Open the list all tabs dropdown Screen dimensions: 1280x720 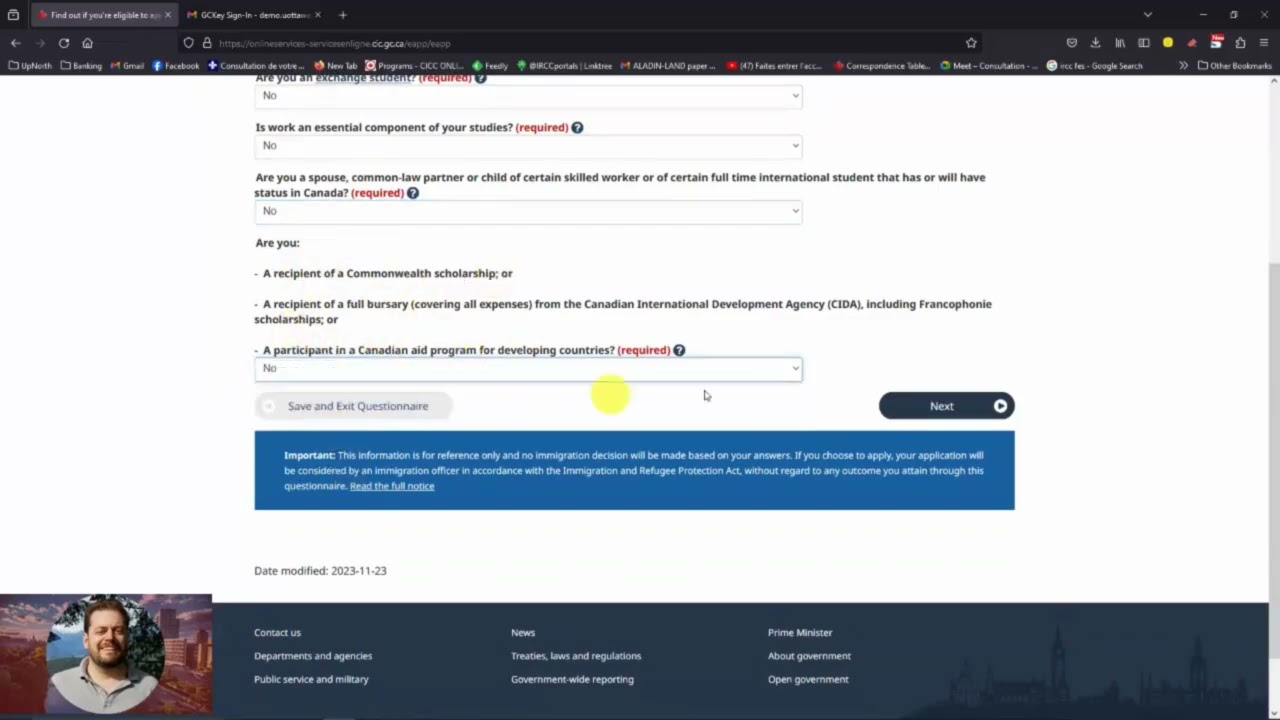1148,15
